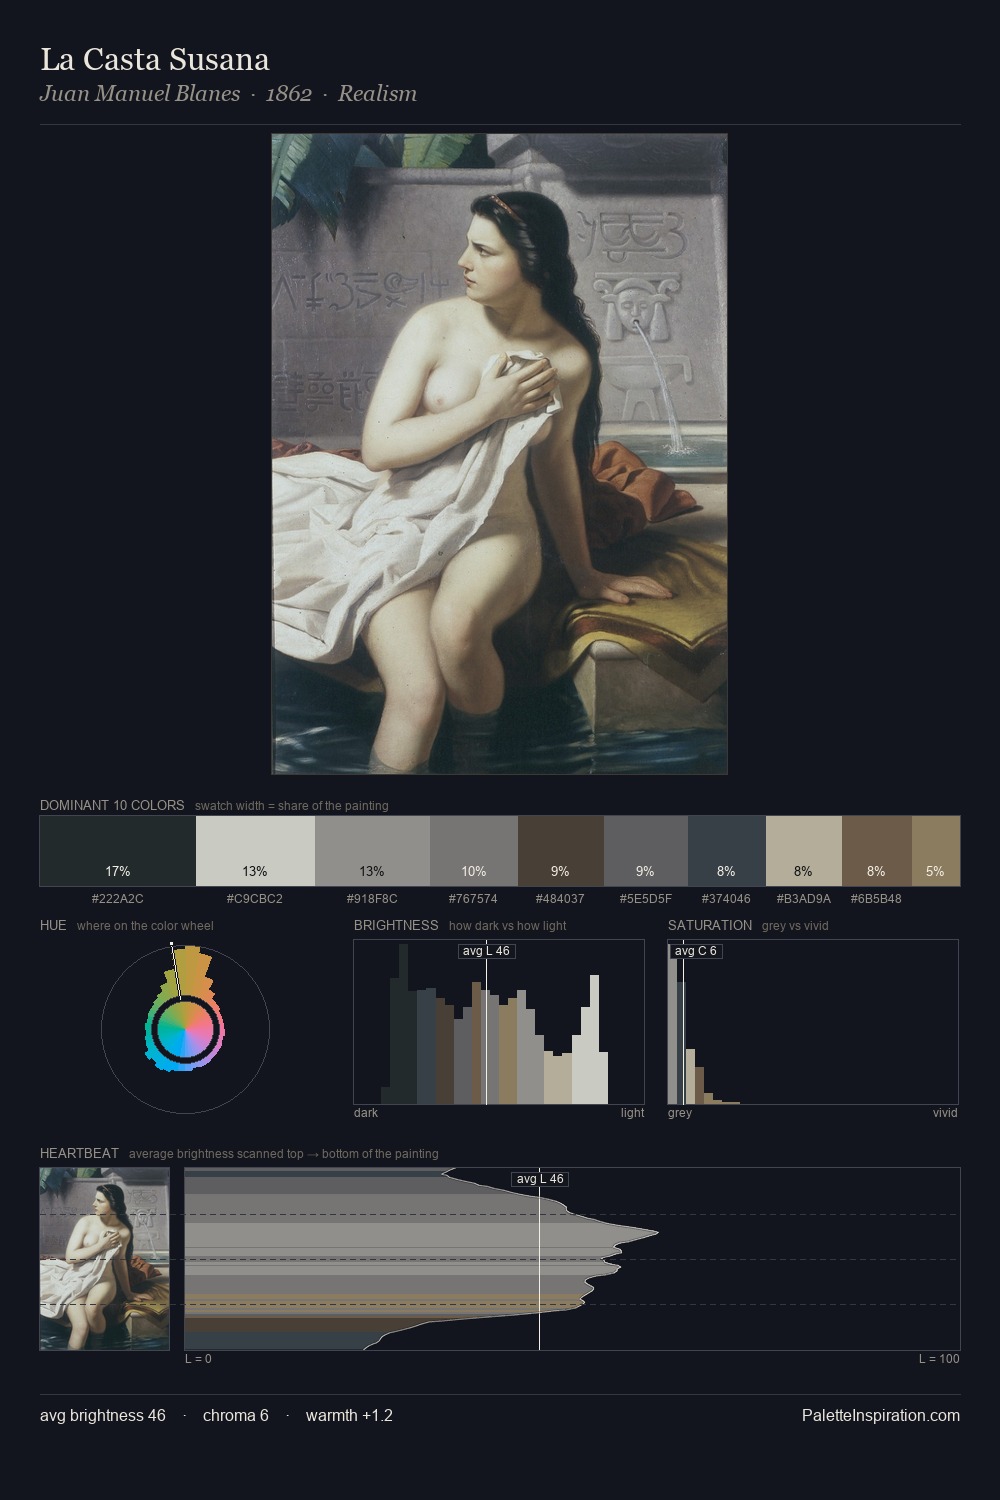Screen dimensions: 1000x1500
Task: Click the hex code #B3AD9A text
Action: pyautogui.click(x=804, y=899)
